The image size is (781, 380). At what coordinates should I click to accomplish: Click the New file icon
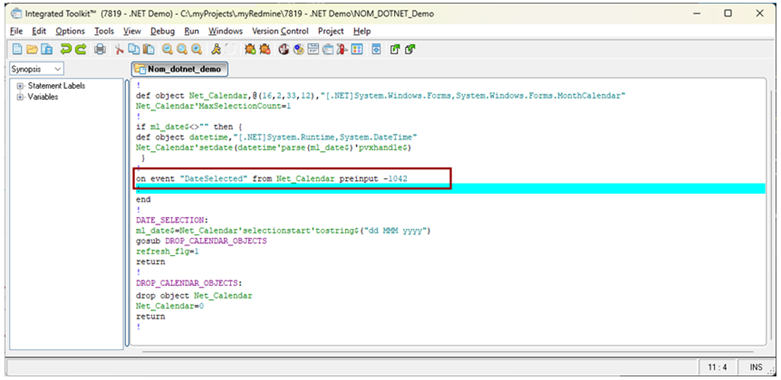[17, 49]
